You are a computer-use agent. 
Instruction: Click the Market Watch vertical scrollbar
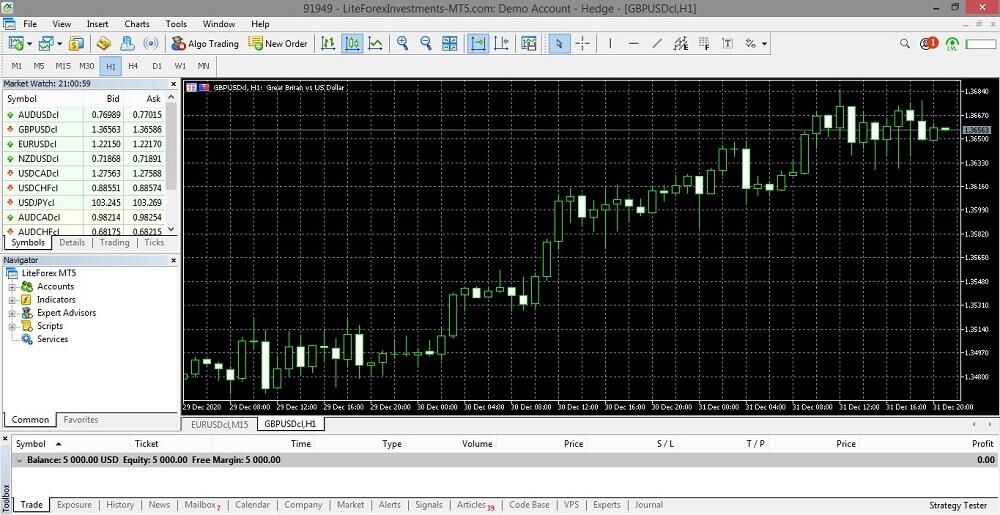coord(171,164)
